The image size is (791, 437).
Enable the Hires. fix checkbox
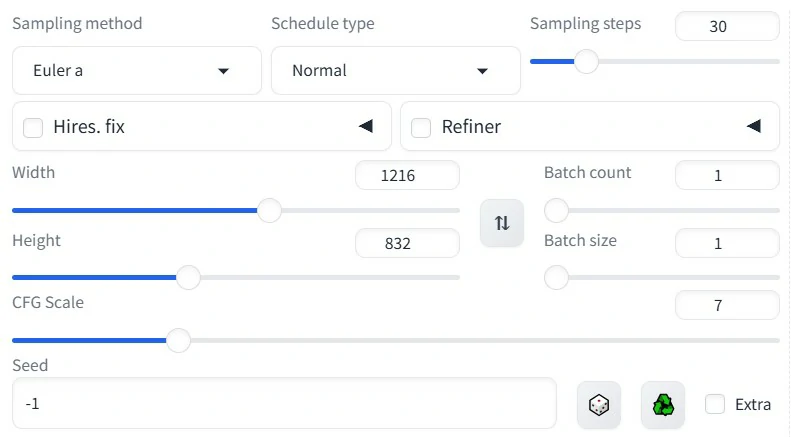[33, 127]
